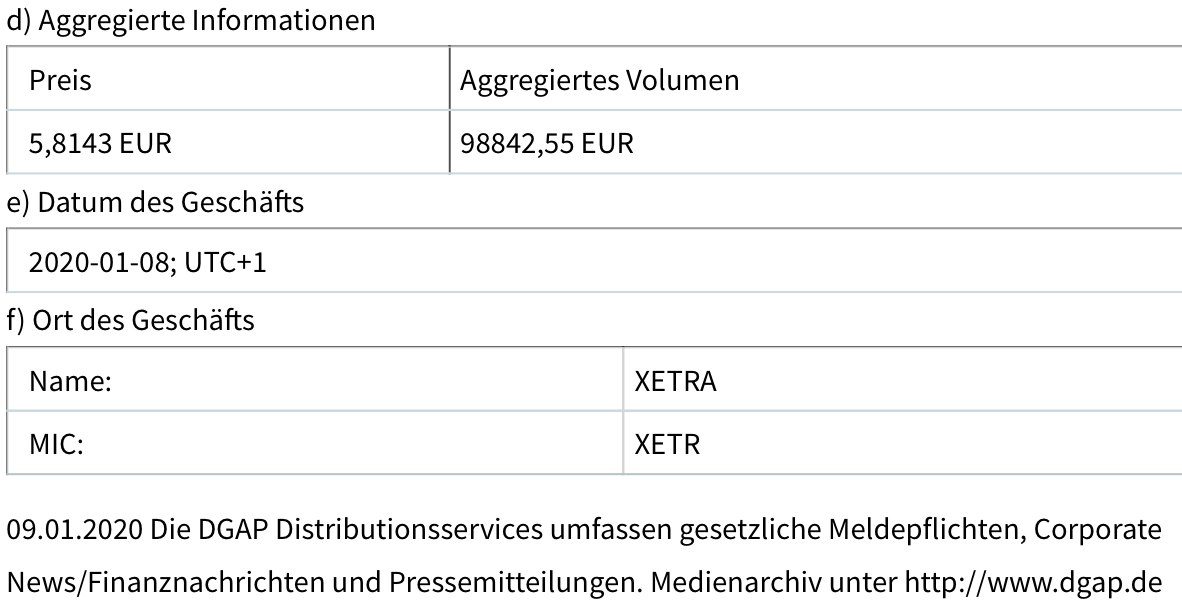Select the XETRA value cell

(676, 382)
